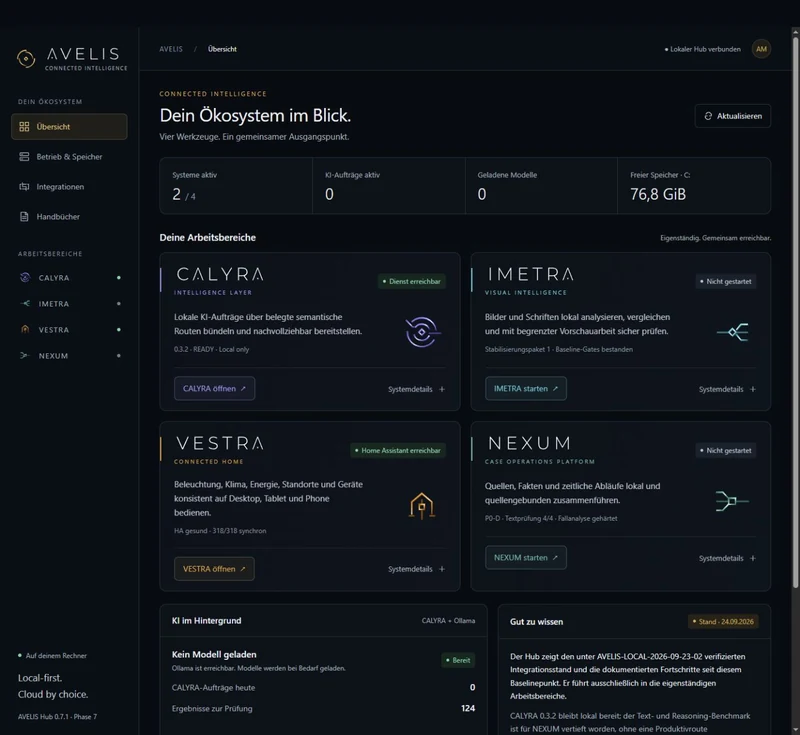Expand Systemdetails on IMETRA card
The height and width of the screenshot is (735, 800).
(728, 389)
